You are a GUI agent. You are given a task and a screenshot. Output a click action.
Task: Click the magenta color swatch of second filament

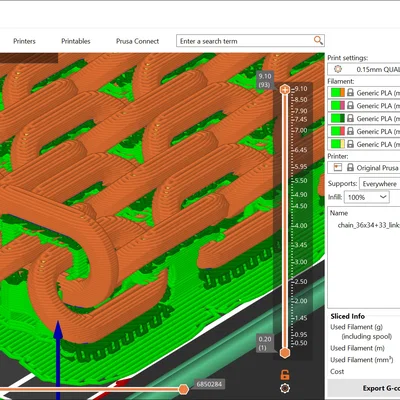[x=342, y=105]
